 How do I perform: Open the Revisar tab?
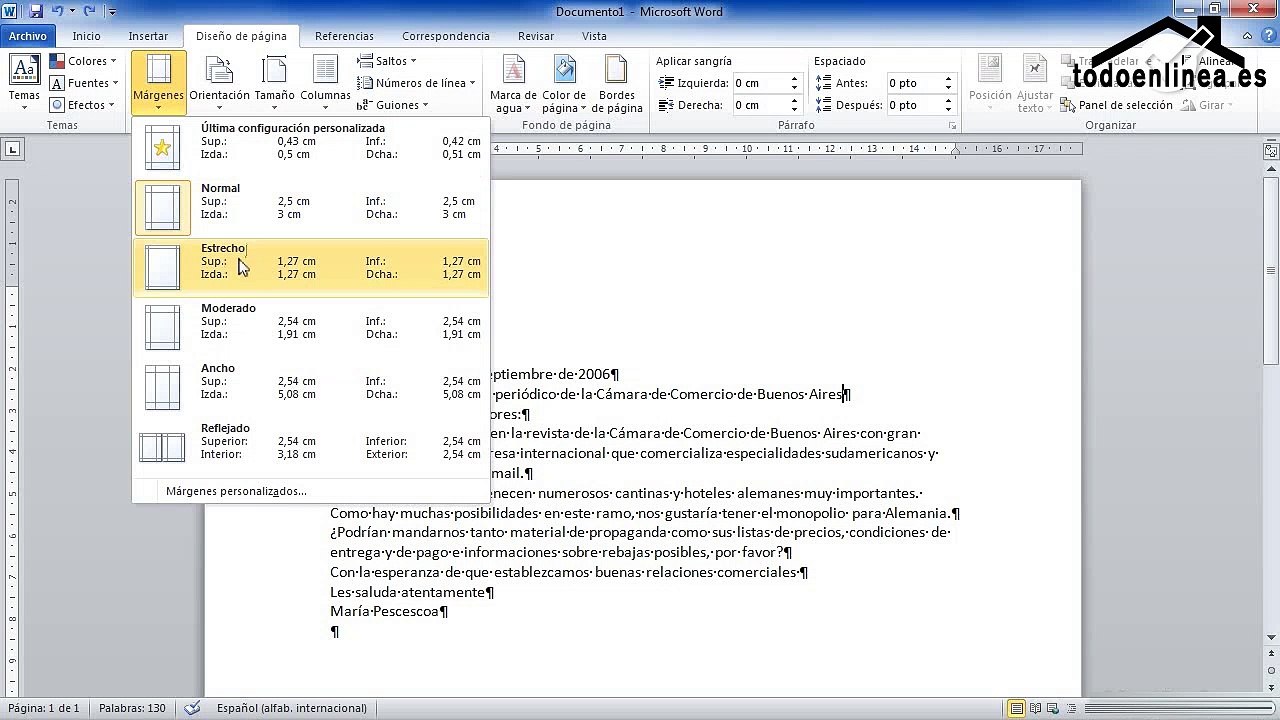click(x=536, y=36)
